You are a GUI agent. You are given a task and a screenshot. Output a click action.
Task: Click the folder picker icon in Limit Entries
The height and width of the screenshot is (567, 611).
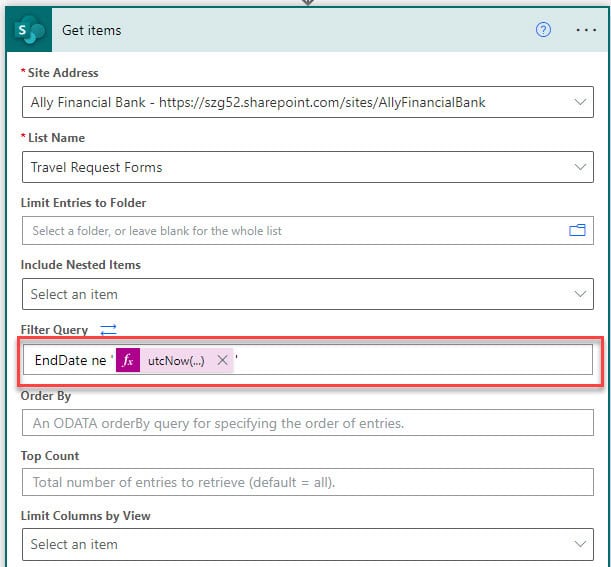[577, 230]
